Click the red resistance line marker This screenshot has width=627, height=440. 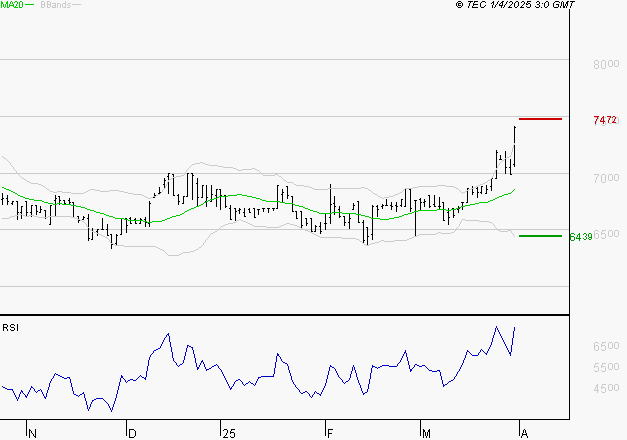click(x=540, y=119)
